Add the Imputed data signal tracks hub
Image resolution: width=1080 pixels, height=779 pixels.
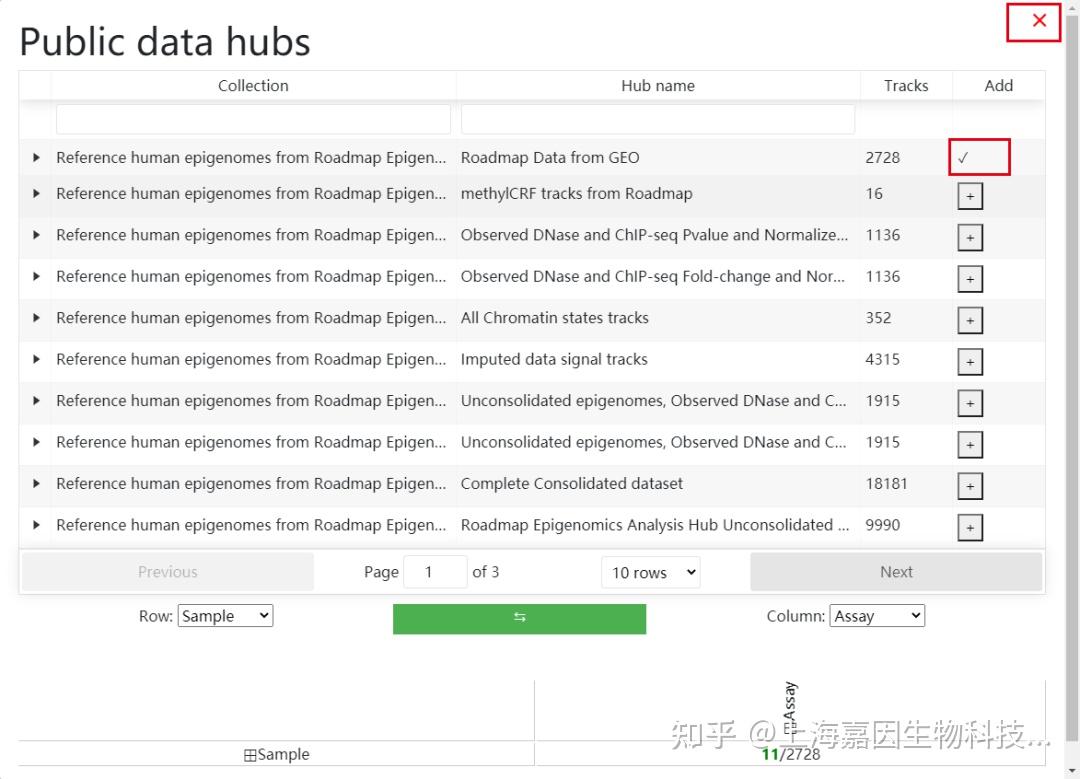tap(969, 361)
